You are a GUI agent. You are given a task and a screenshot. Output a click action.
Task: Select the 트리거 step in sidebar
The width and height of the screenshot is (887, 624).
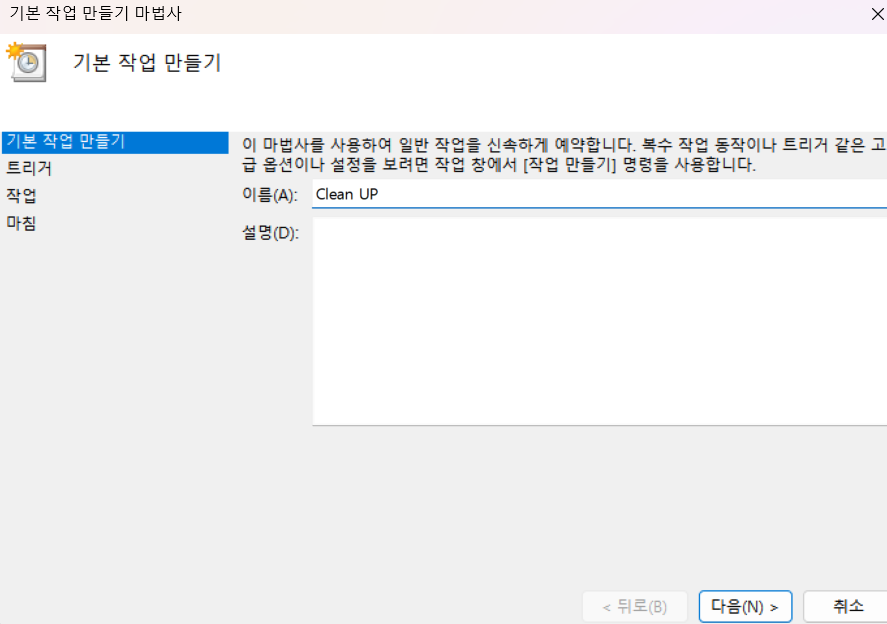point(29,169)
